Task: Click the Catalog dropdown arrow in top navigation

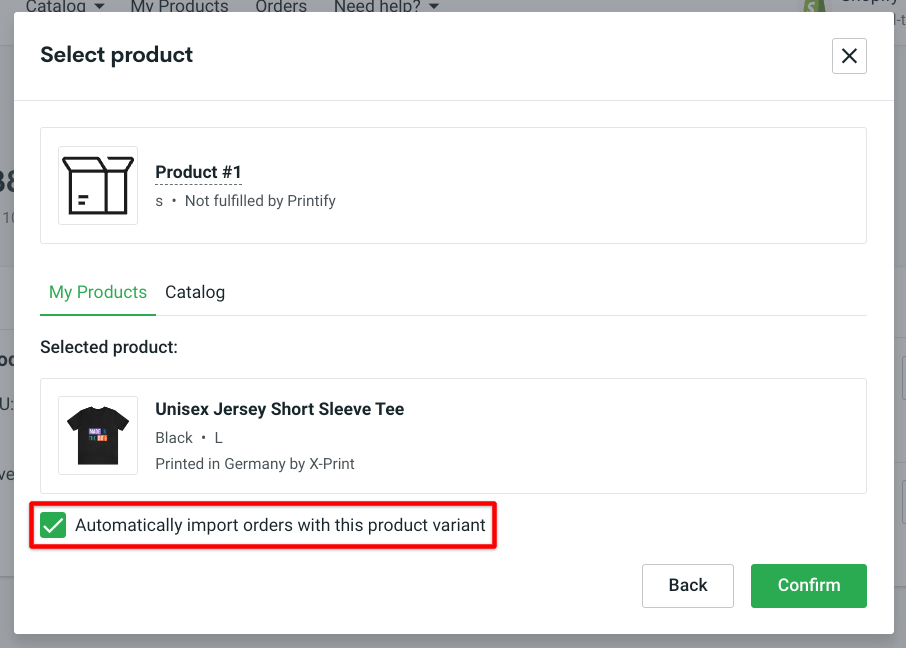Action: tap(98, 5)
